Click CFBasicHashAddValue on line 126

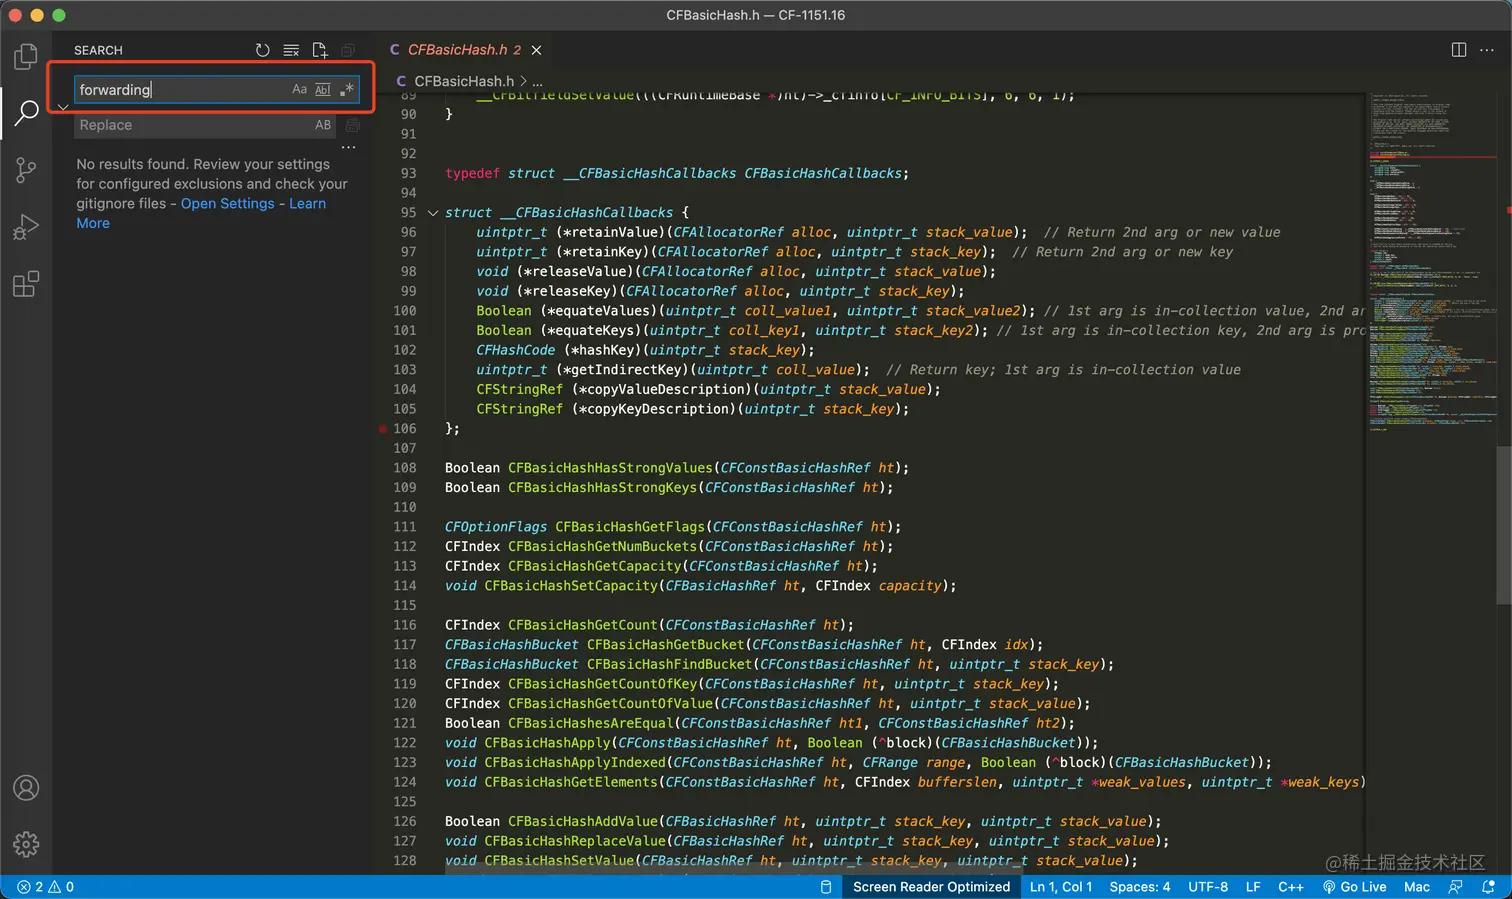583,822
